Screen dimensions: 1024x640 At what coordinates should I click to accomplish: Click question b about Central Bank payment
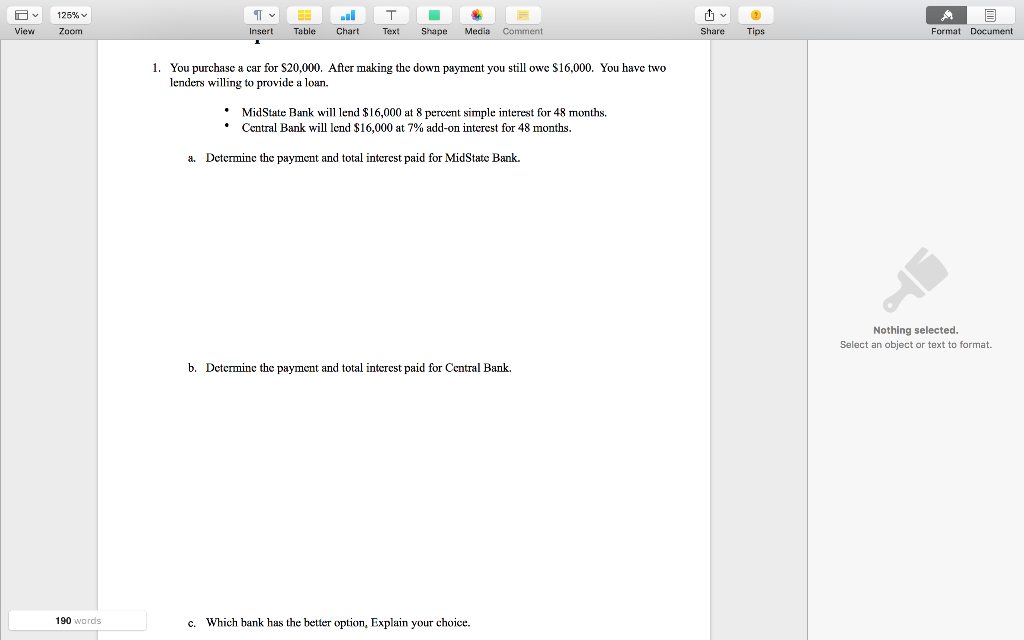coord(359,368)
